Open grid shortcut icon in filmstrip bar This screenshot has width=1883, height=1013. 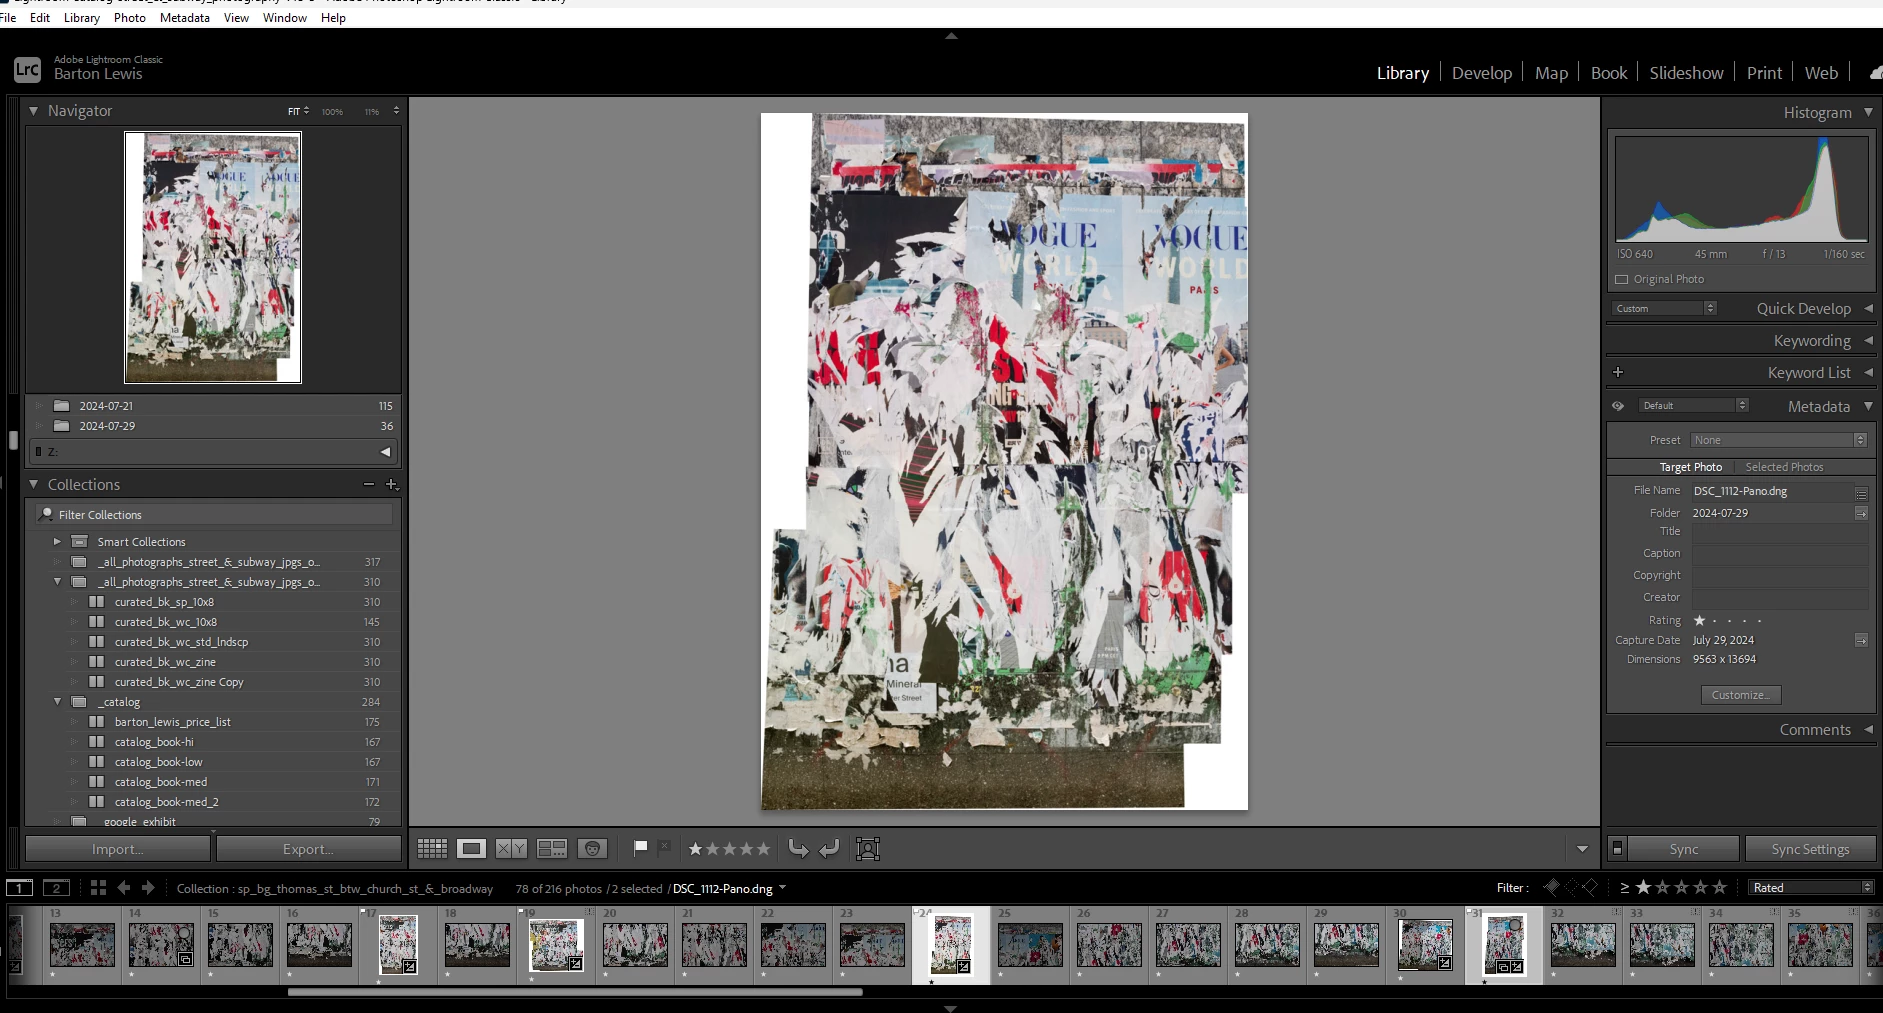pos(98,888)
